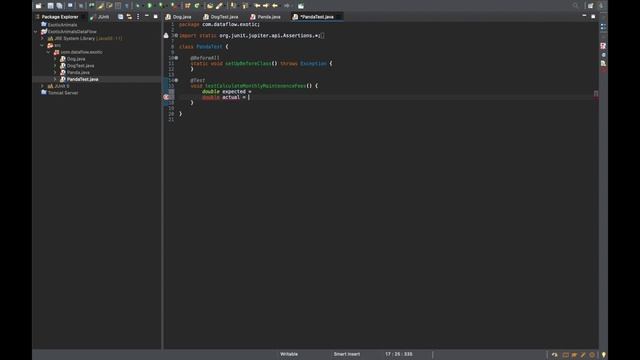The height and width of the screenshot is (360, 640).
Task: Click the PandaTest class name in code
Action: pos(209,47)
